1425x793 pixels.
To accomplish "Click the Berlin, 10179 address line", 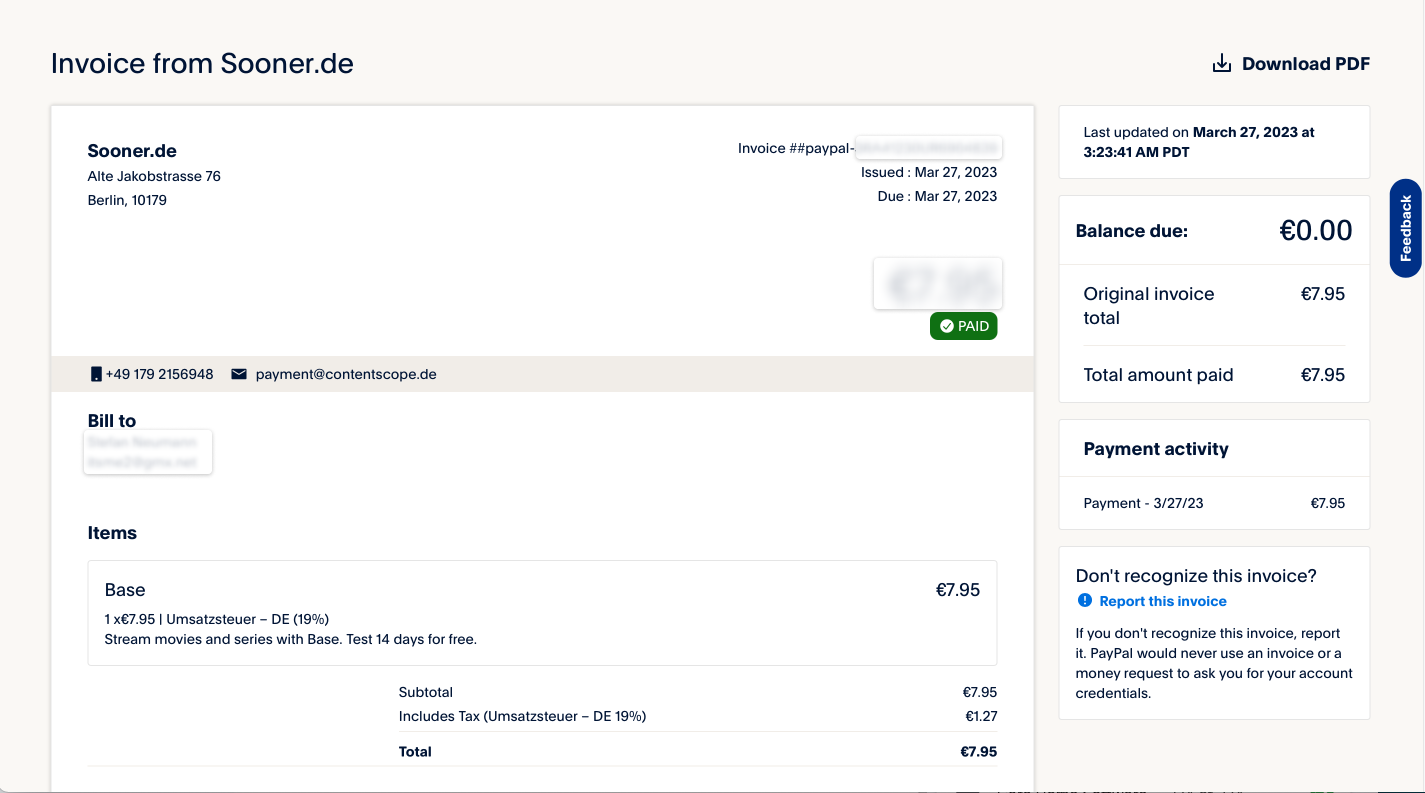I will [x=127, y=200].
